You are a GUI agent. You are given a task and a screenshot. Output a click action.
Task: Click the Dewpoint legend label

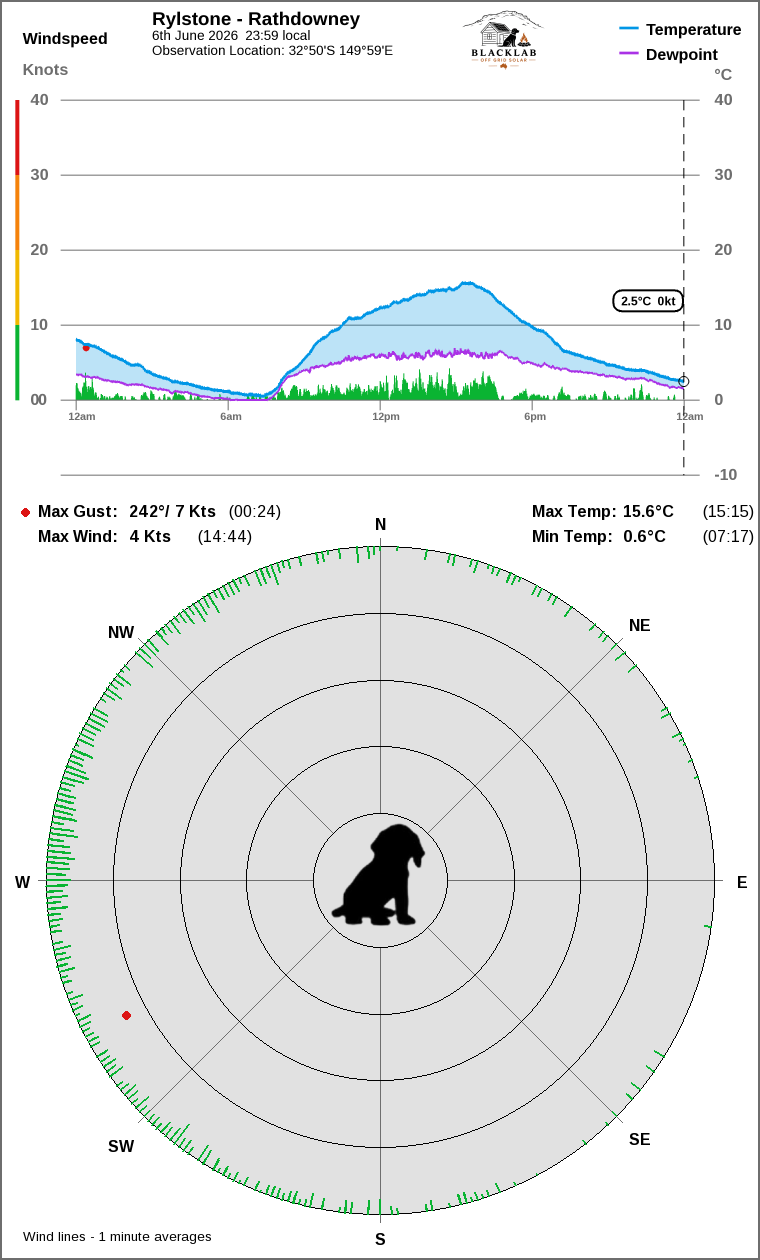point(682,55)
